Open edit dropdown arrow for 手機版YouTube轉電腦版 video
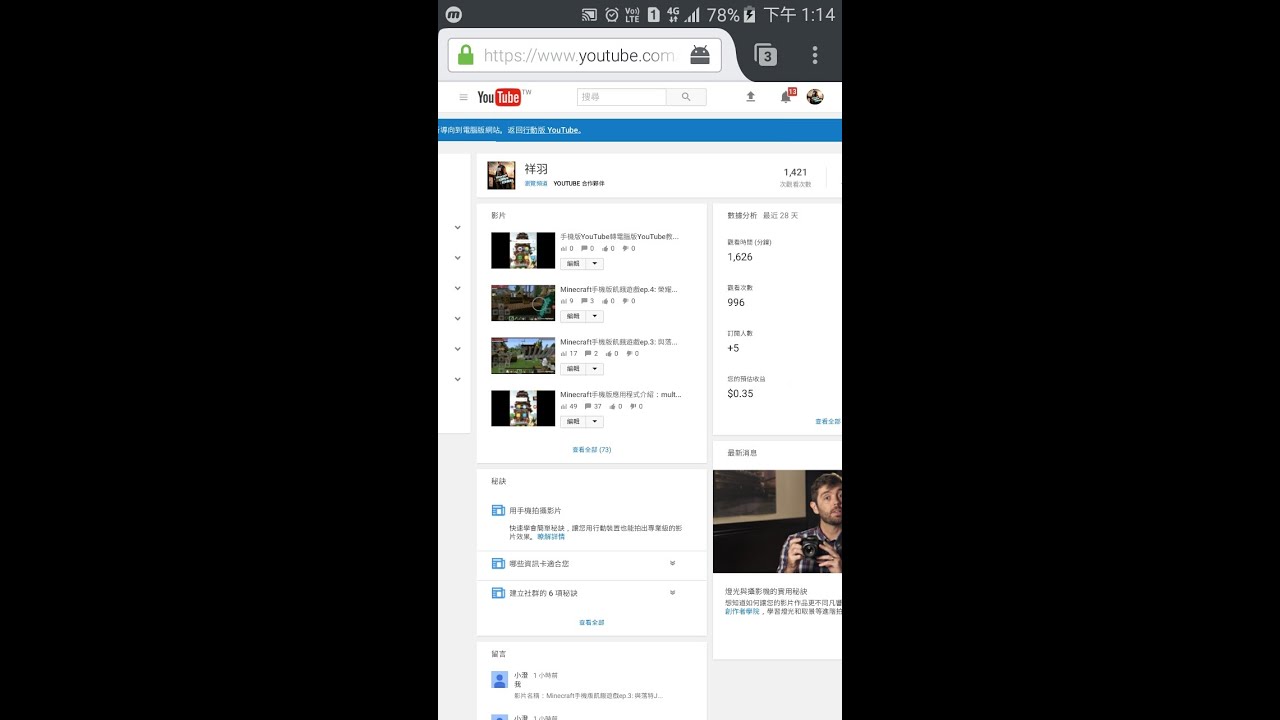The width and height of the screenshot is (1280, 720). pyautogui.click(x=594, y=263)
